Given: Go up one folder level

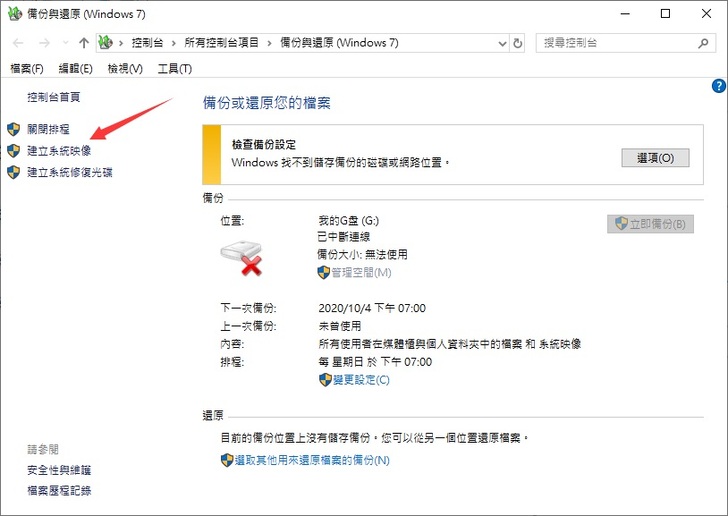Looking at the screenshot, I should (x=84, y=43).
